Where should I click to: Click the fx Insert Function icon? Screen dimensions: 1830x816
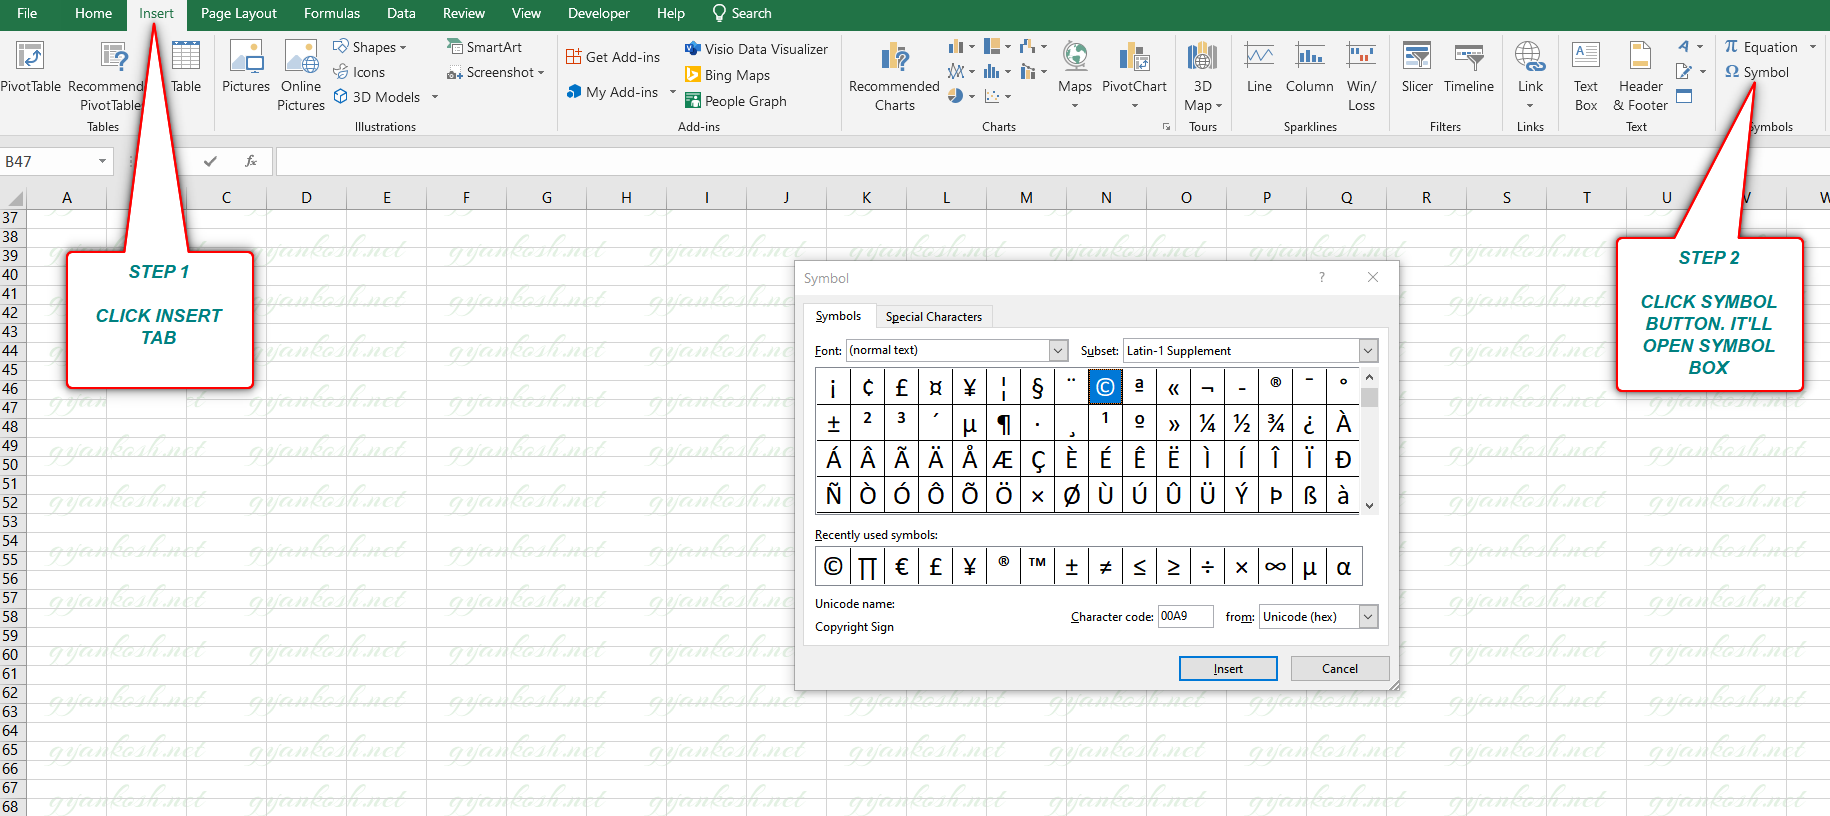pos(251,161)
